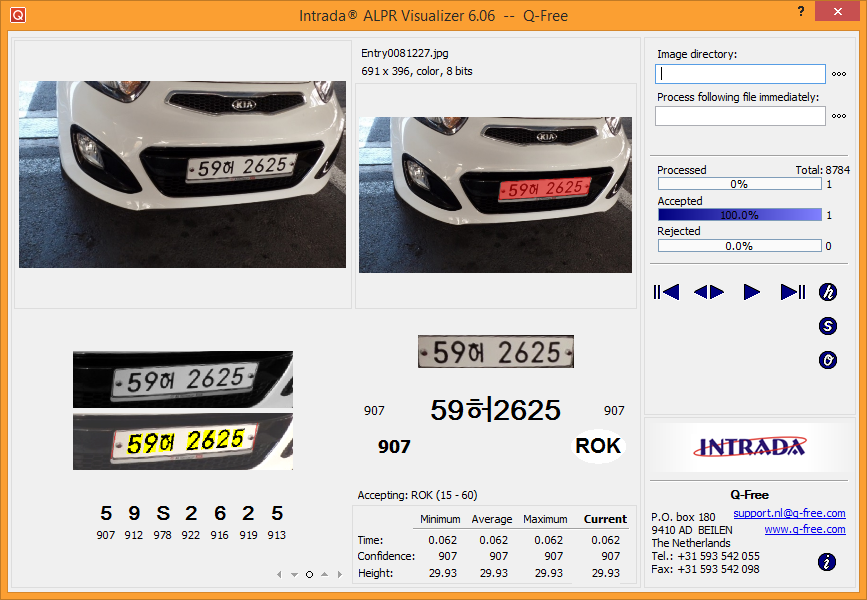This screenshot has width=867, height=600.
Task: Click the '9410 AD BEILEN' address line
Action: (692, 530)
